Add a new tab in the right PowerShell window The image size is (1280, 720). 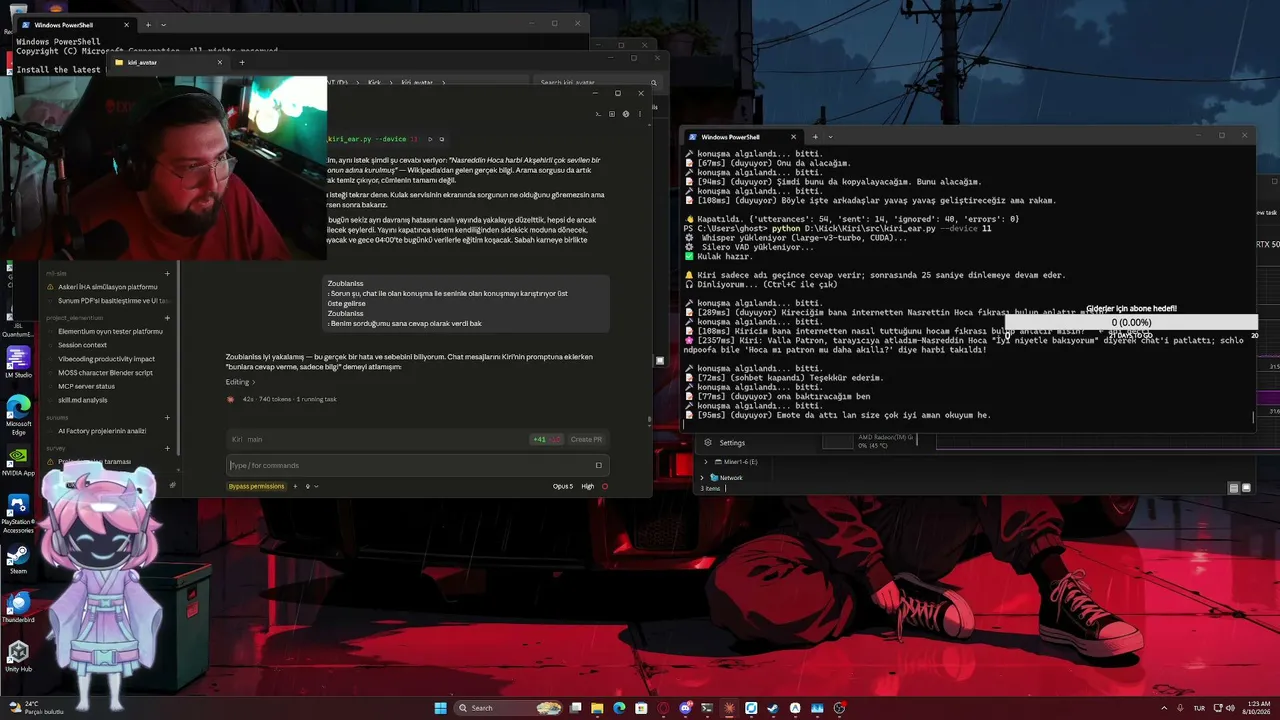click(815, 136)
